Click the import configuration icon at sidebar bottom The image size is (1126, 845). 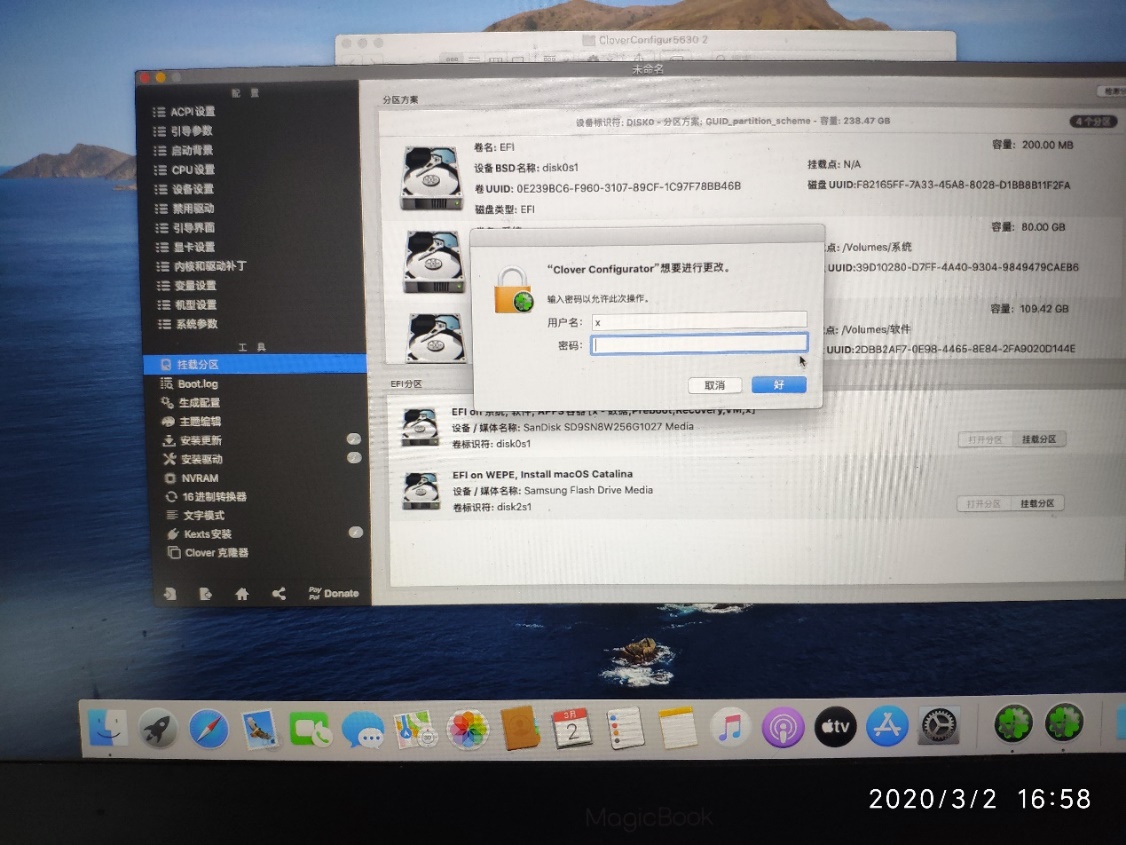(170, 594)
